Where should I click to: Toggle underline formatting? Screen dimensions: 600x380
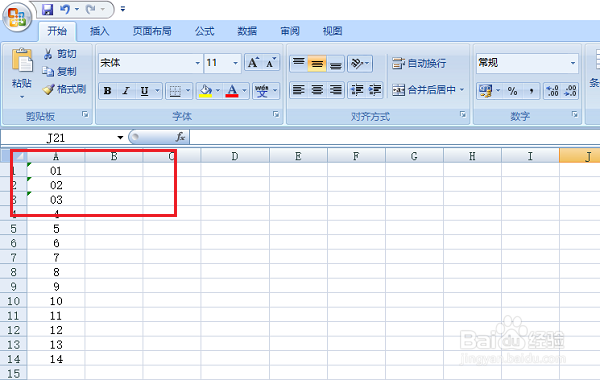(144, 91)
